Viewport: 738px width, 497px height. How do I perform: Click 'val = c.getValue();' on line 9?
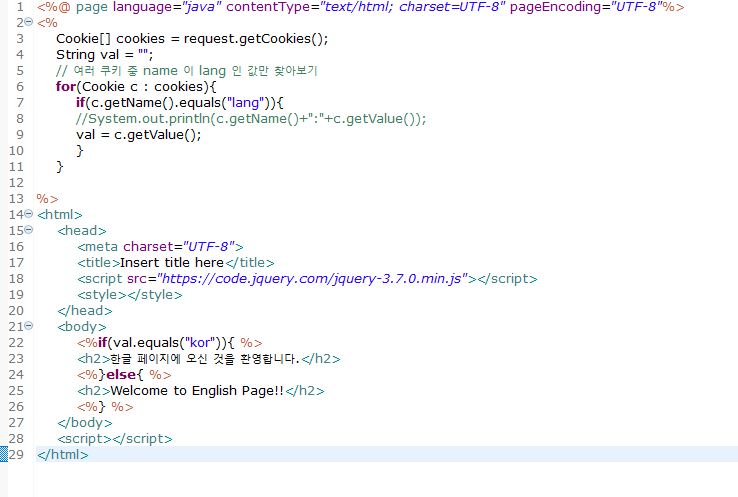click(x=139, y=135)
